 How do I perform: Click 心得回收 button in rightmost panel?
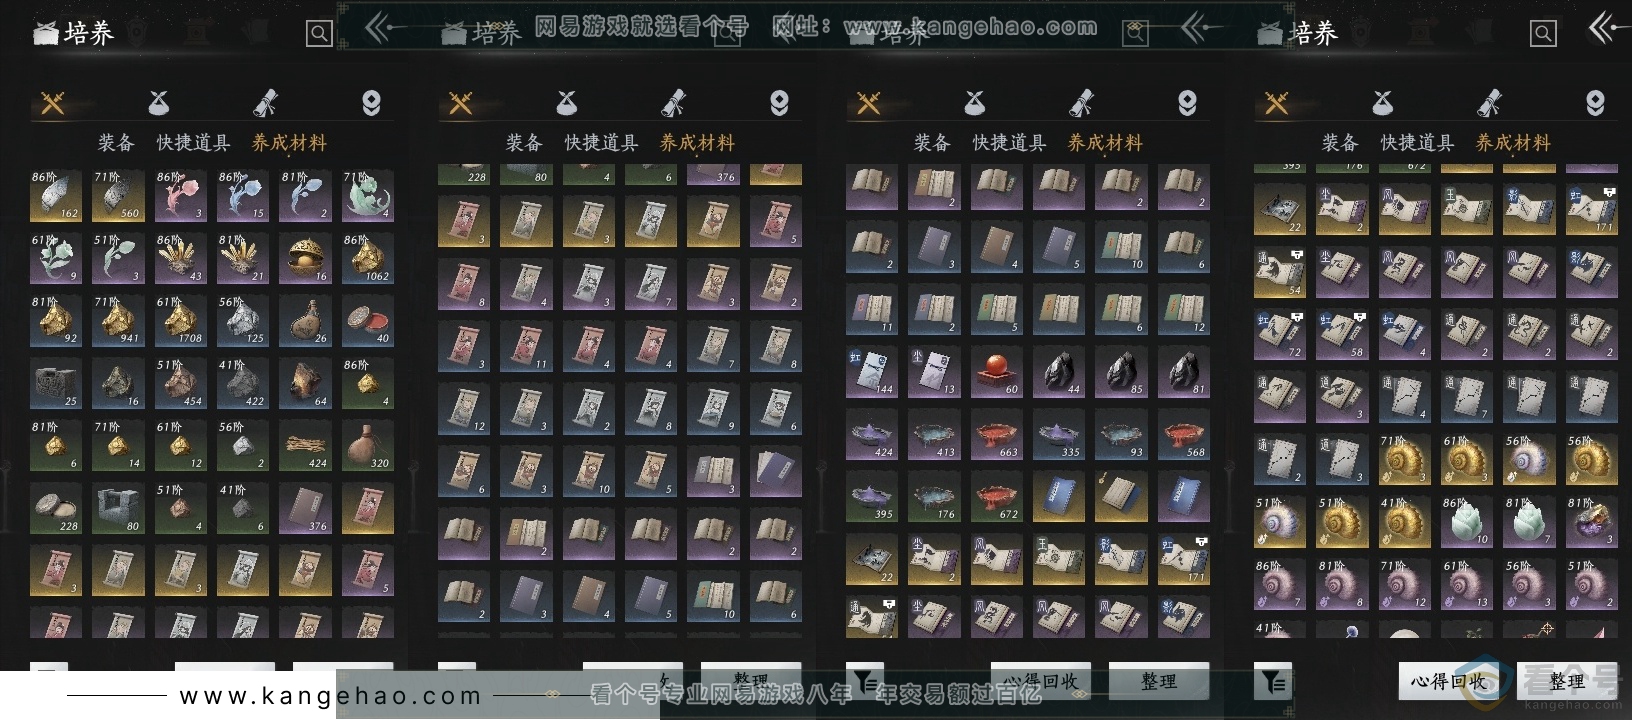(x=1448, y=681)
